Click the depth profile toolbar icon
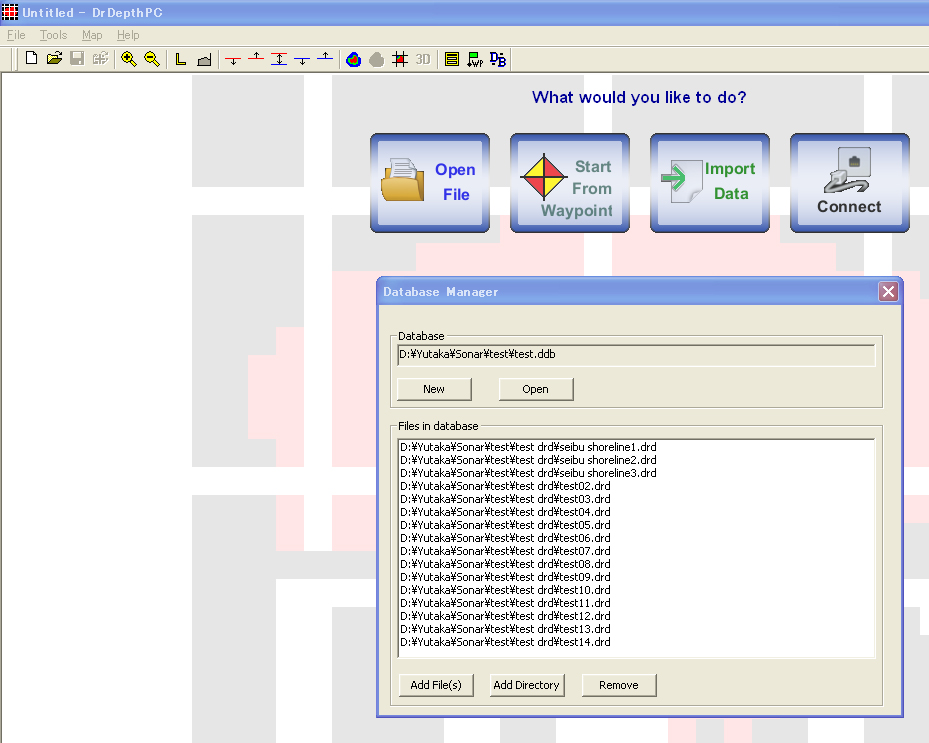This screenshot has width=929, height=743. click(x=204, y=59)
